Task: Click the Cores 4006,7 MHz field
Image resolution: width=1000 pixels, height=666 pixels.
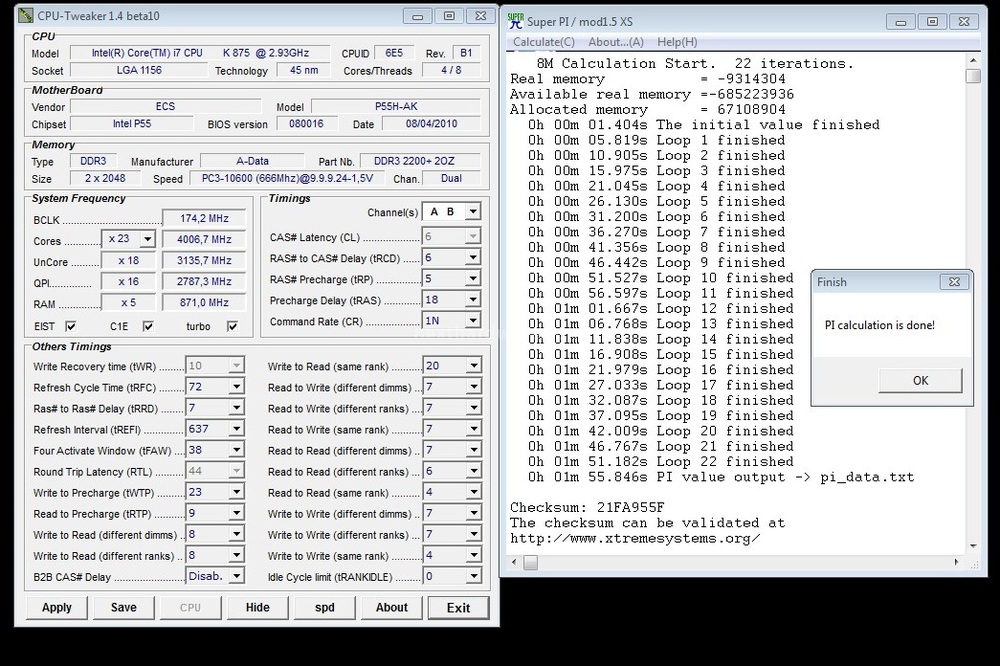Action: (204, 239)
